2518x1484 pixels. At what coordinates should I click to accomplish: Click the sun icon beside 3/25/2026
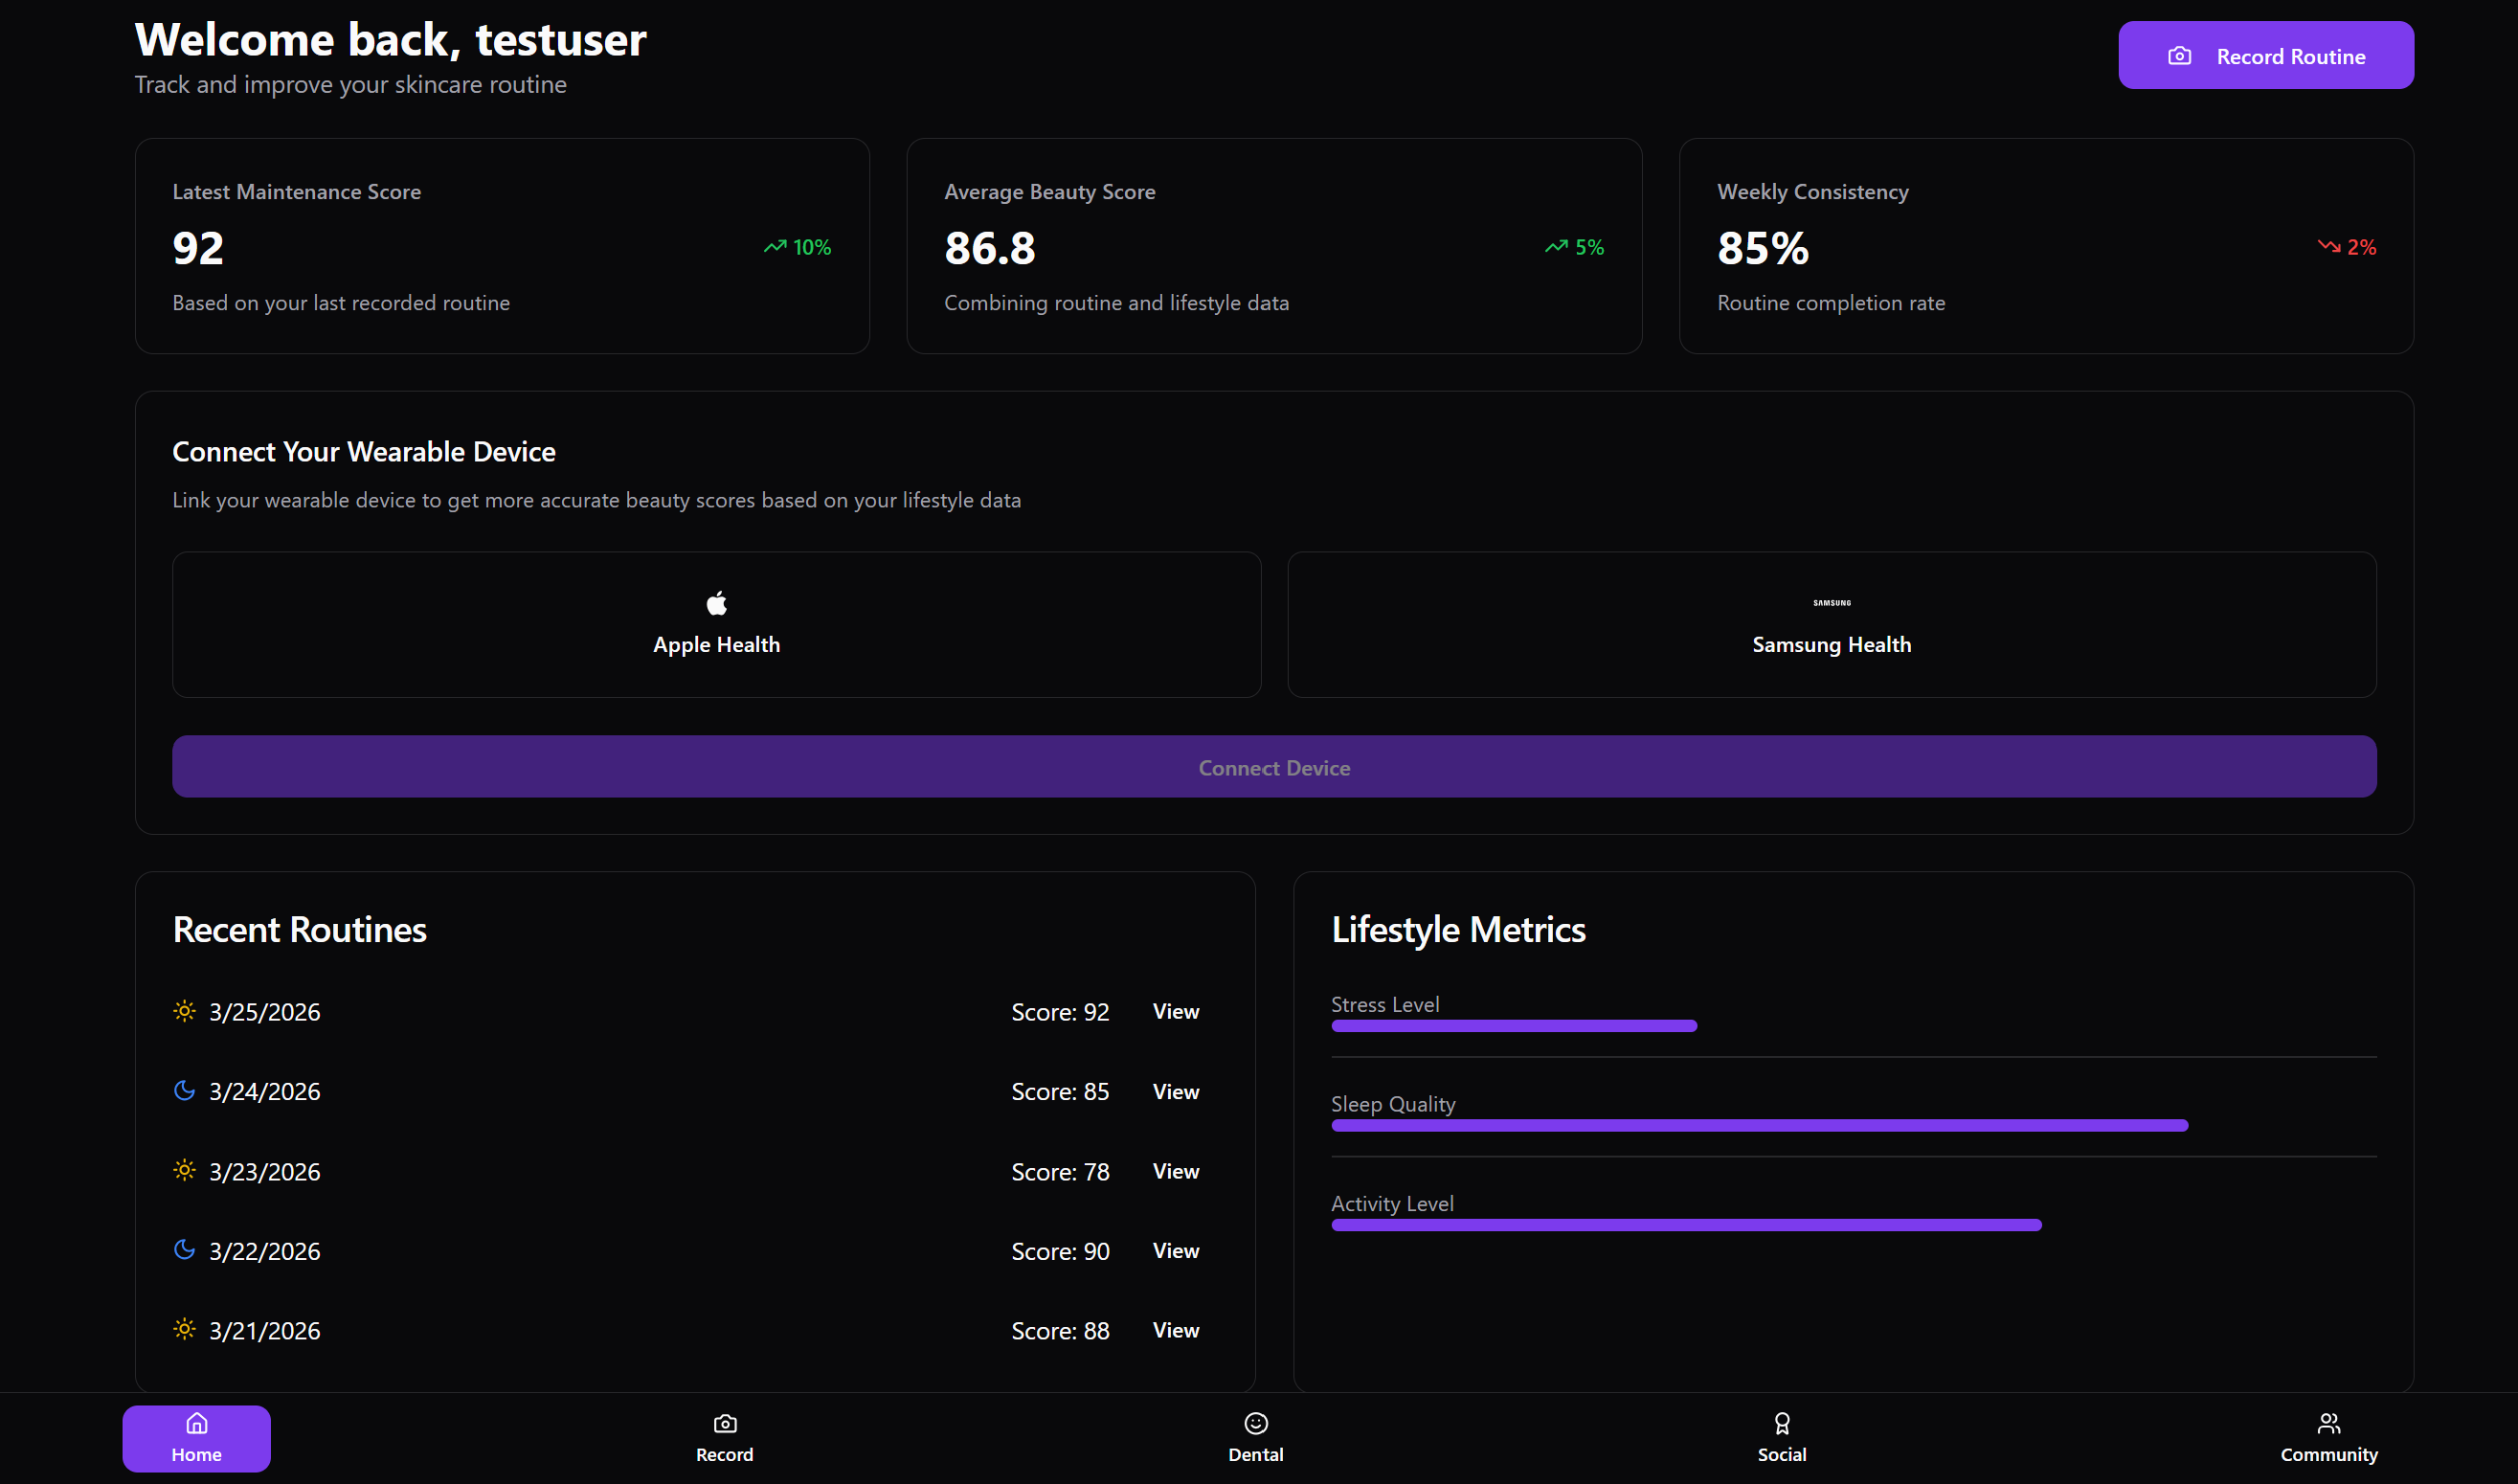(184, 1011)
